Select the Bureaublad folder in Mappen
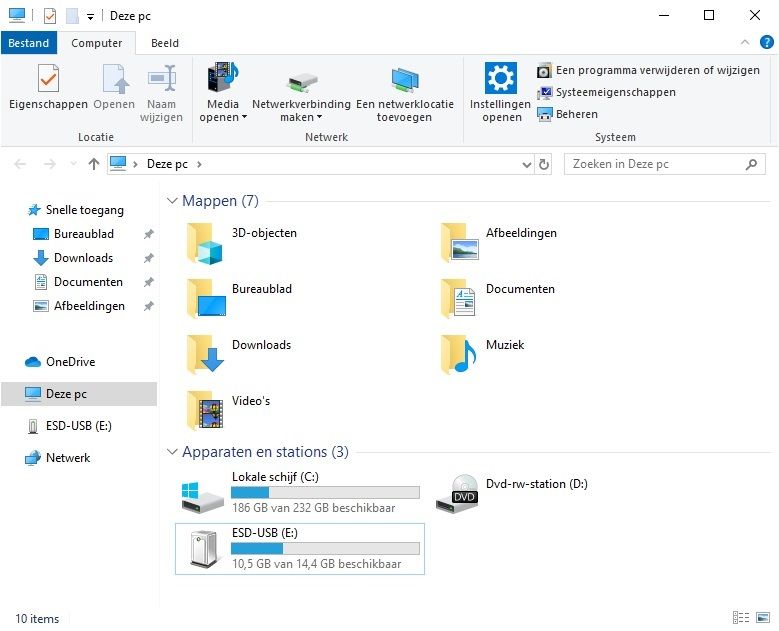Screen dimensions: 779x631 click(239, 299)
